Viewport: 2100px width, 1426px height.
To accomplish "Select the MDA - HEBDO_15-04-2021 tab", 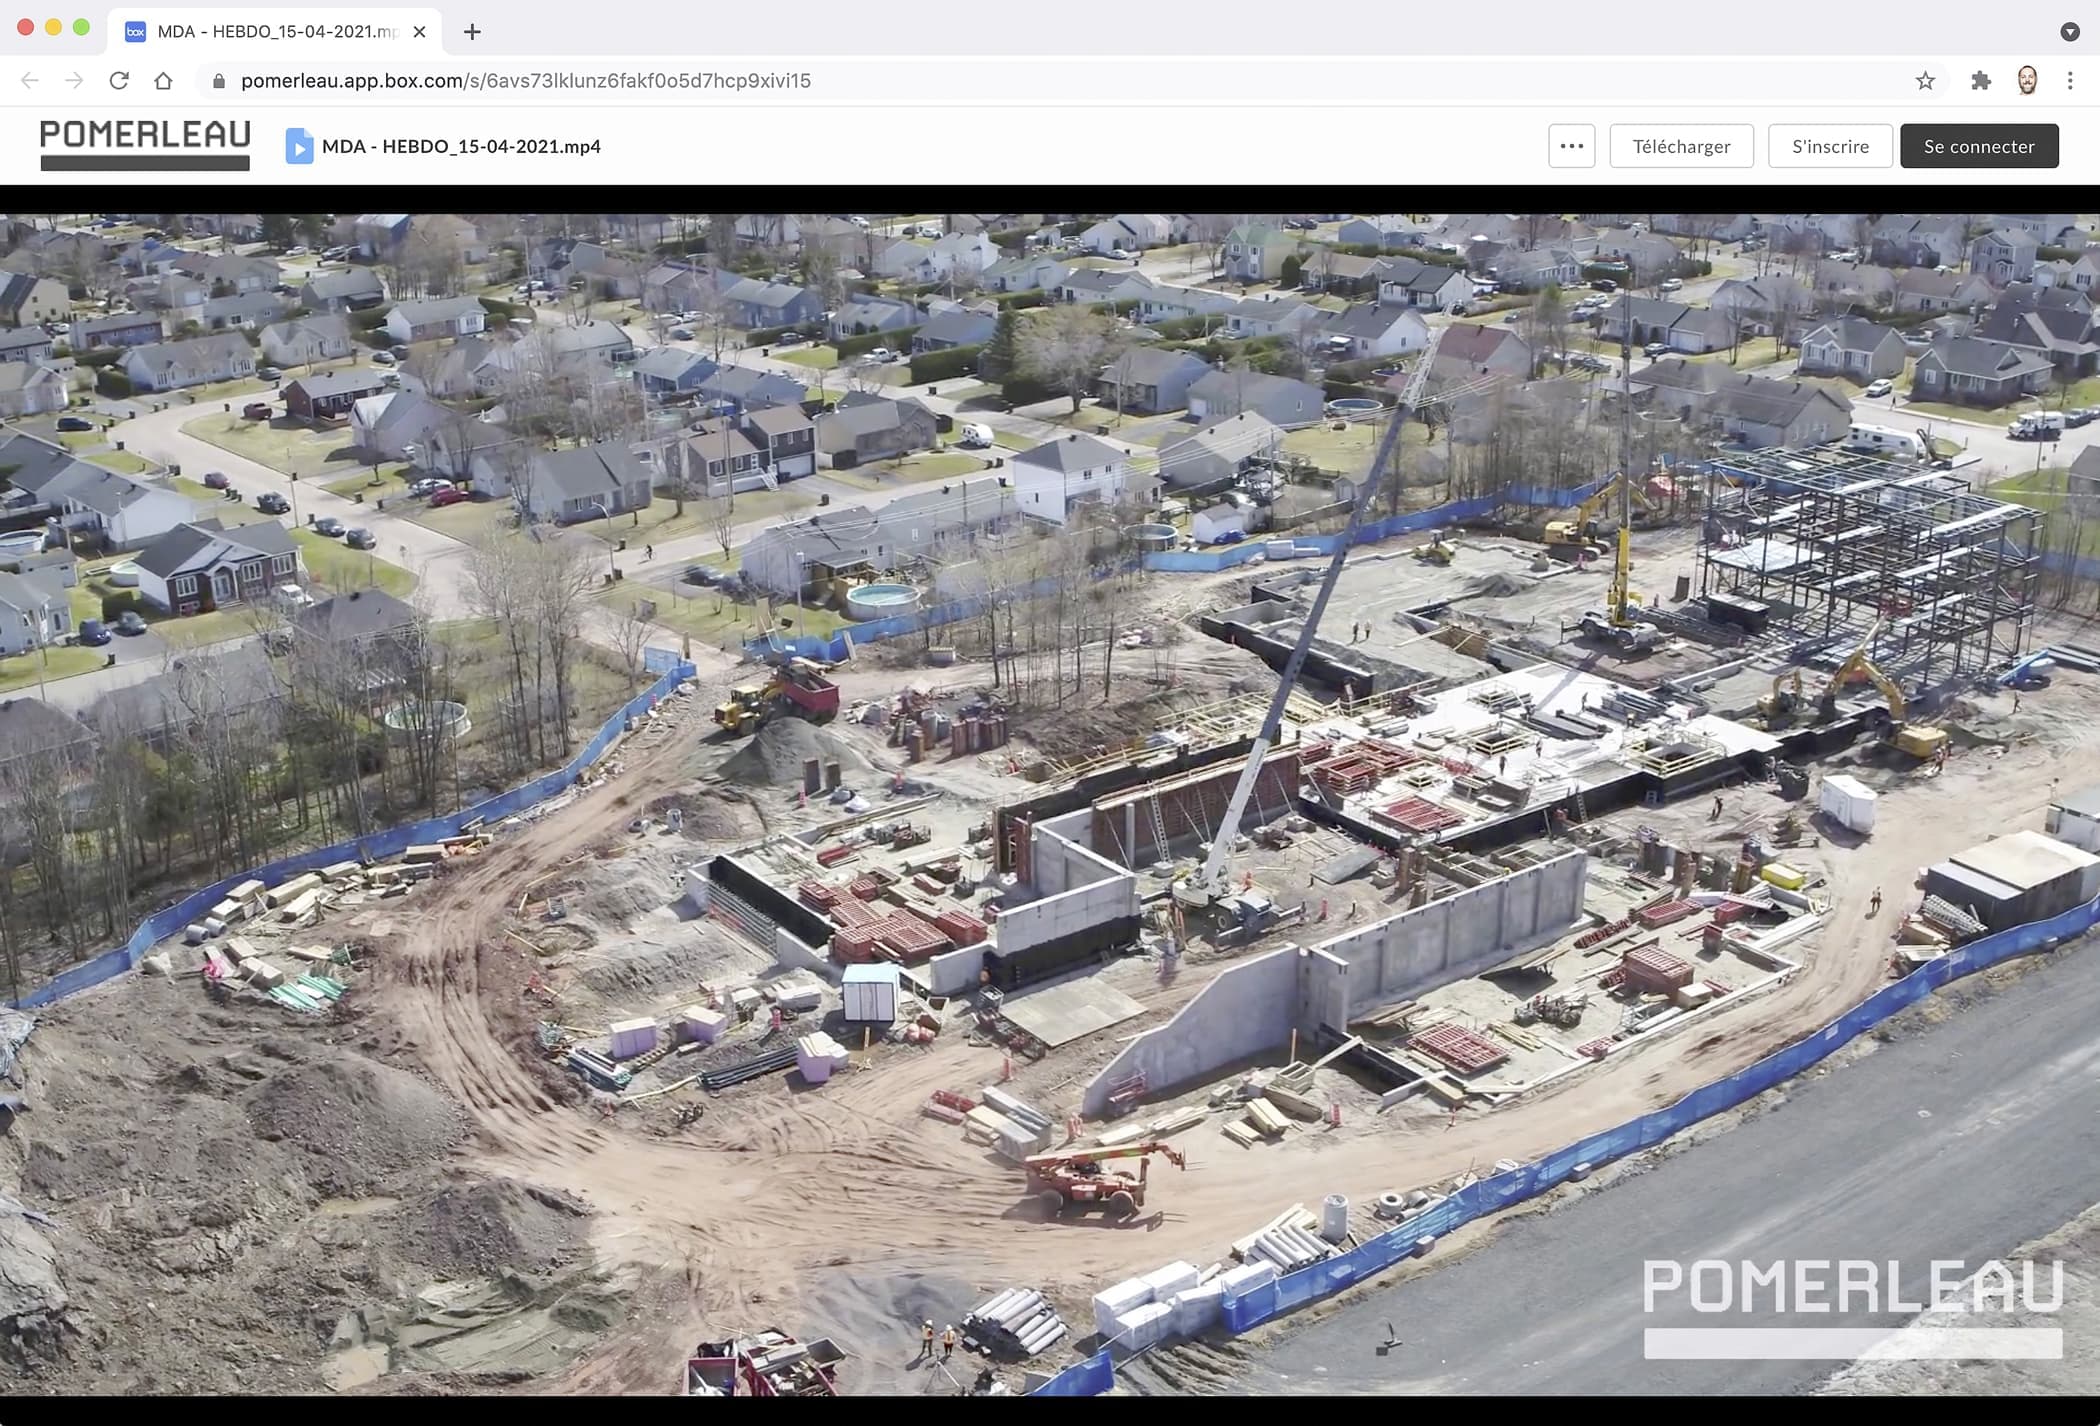I will 275,32.
